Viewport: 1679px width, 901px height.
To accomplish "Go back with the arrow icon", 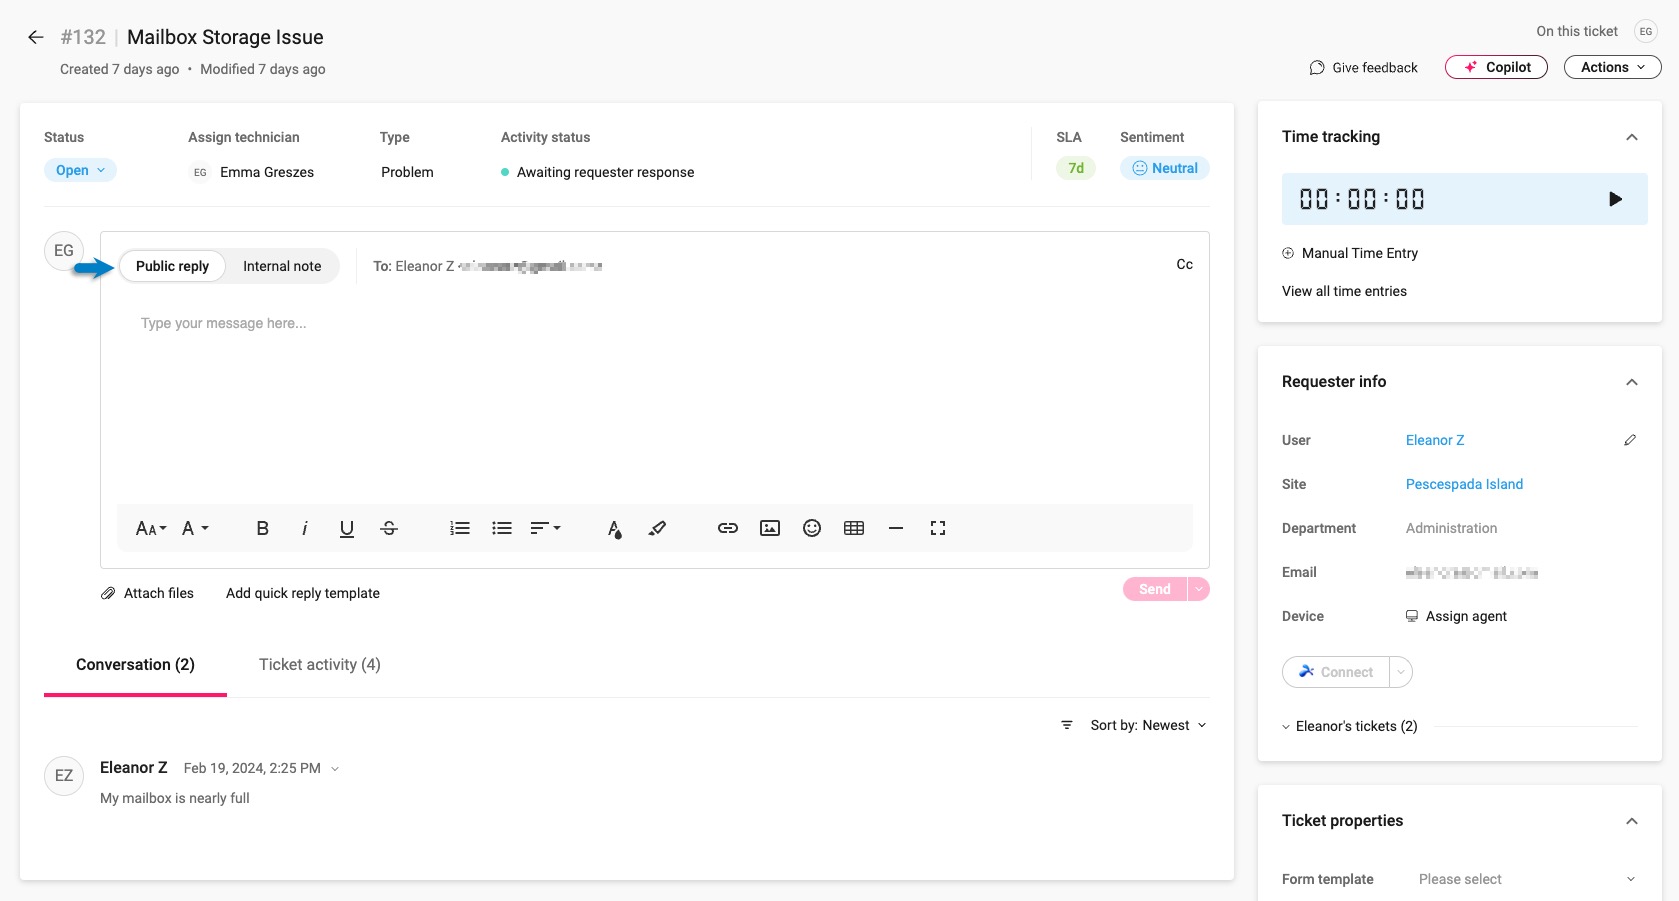I will [x=36, y=37].
